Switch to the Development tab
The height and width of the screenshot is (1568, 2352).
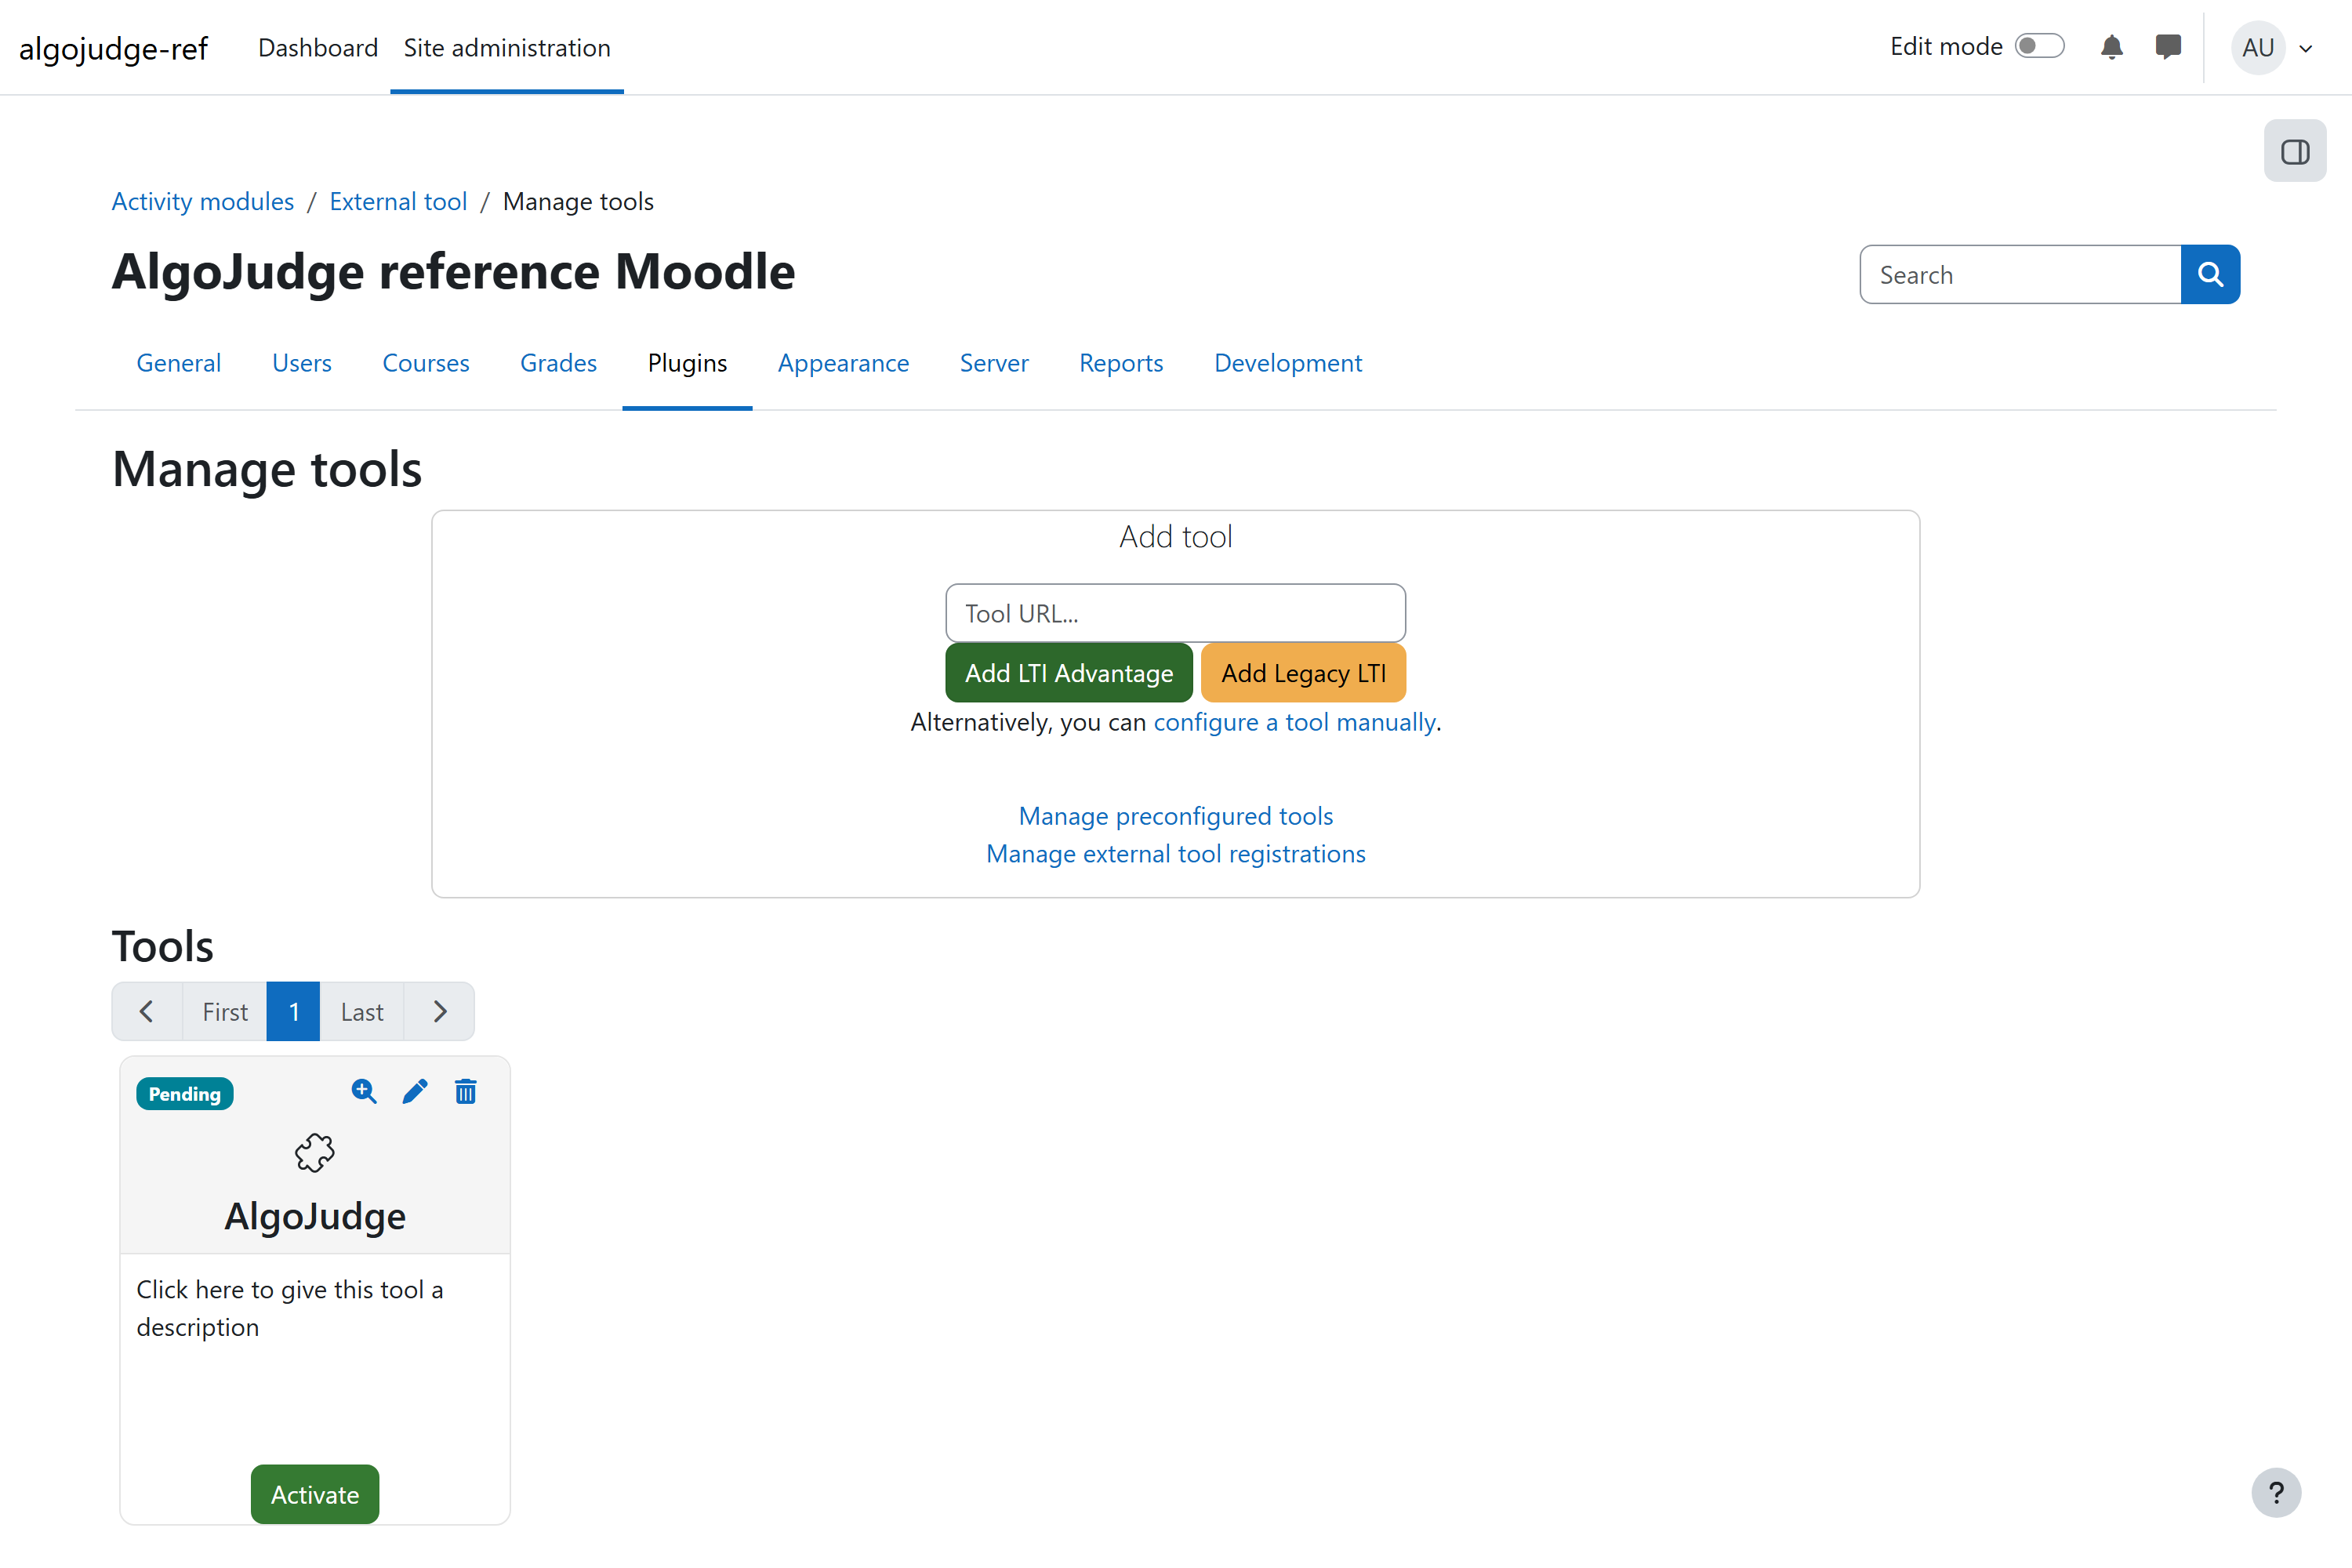click(1288, 363)
